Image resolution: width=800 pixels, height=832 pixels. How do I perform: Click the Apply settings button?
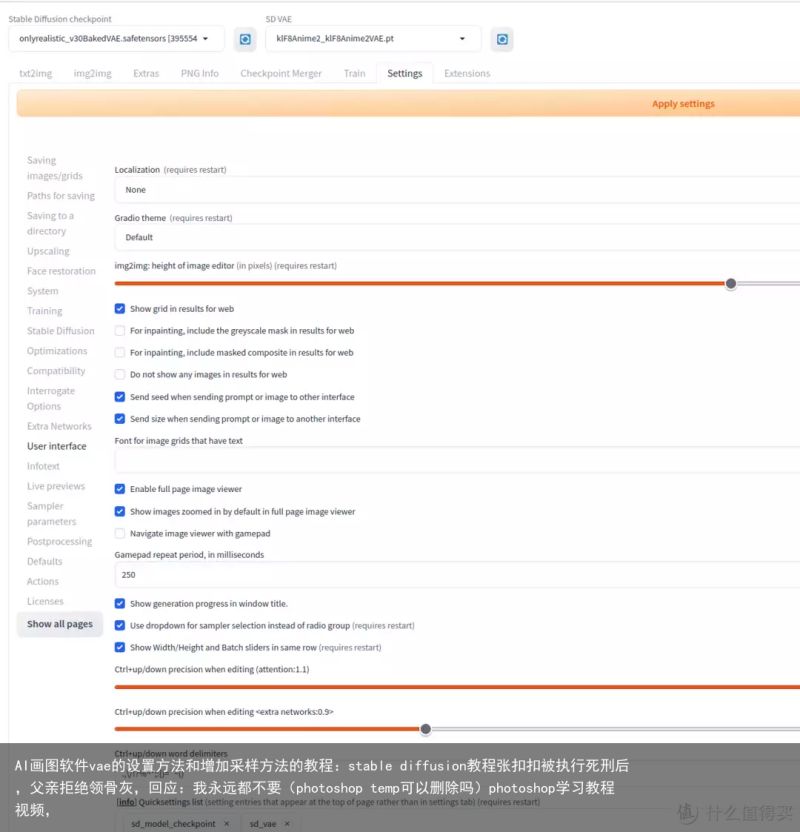408,103
